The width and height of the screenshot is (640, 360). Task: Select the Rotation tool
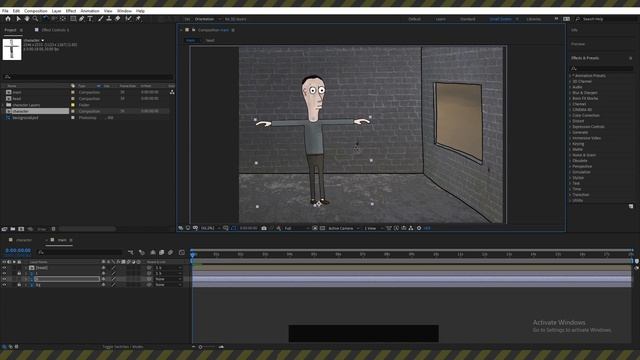pos(45,19)
